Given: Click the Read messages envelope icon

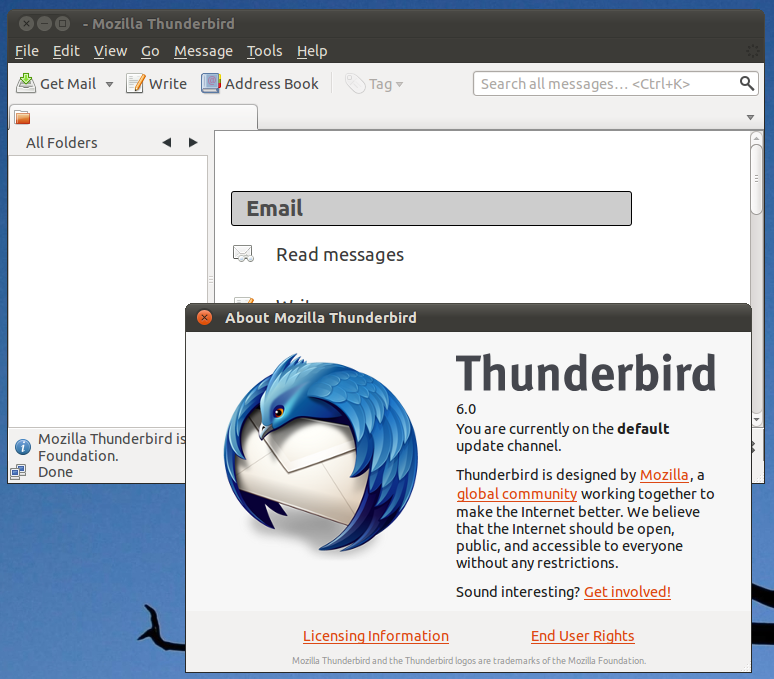Looking at the screenshot, I should click(x=243, y=254).
